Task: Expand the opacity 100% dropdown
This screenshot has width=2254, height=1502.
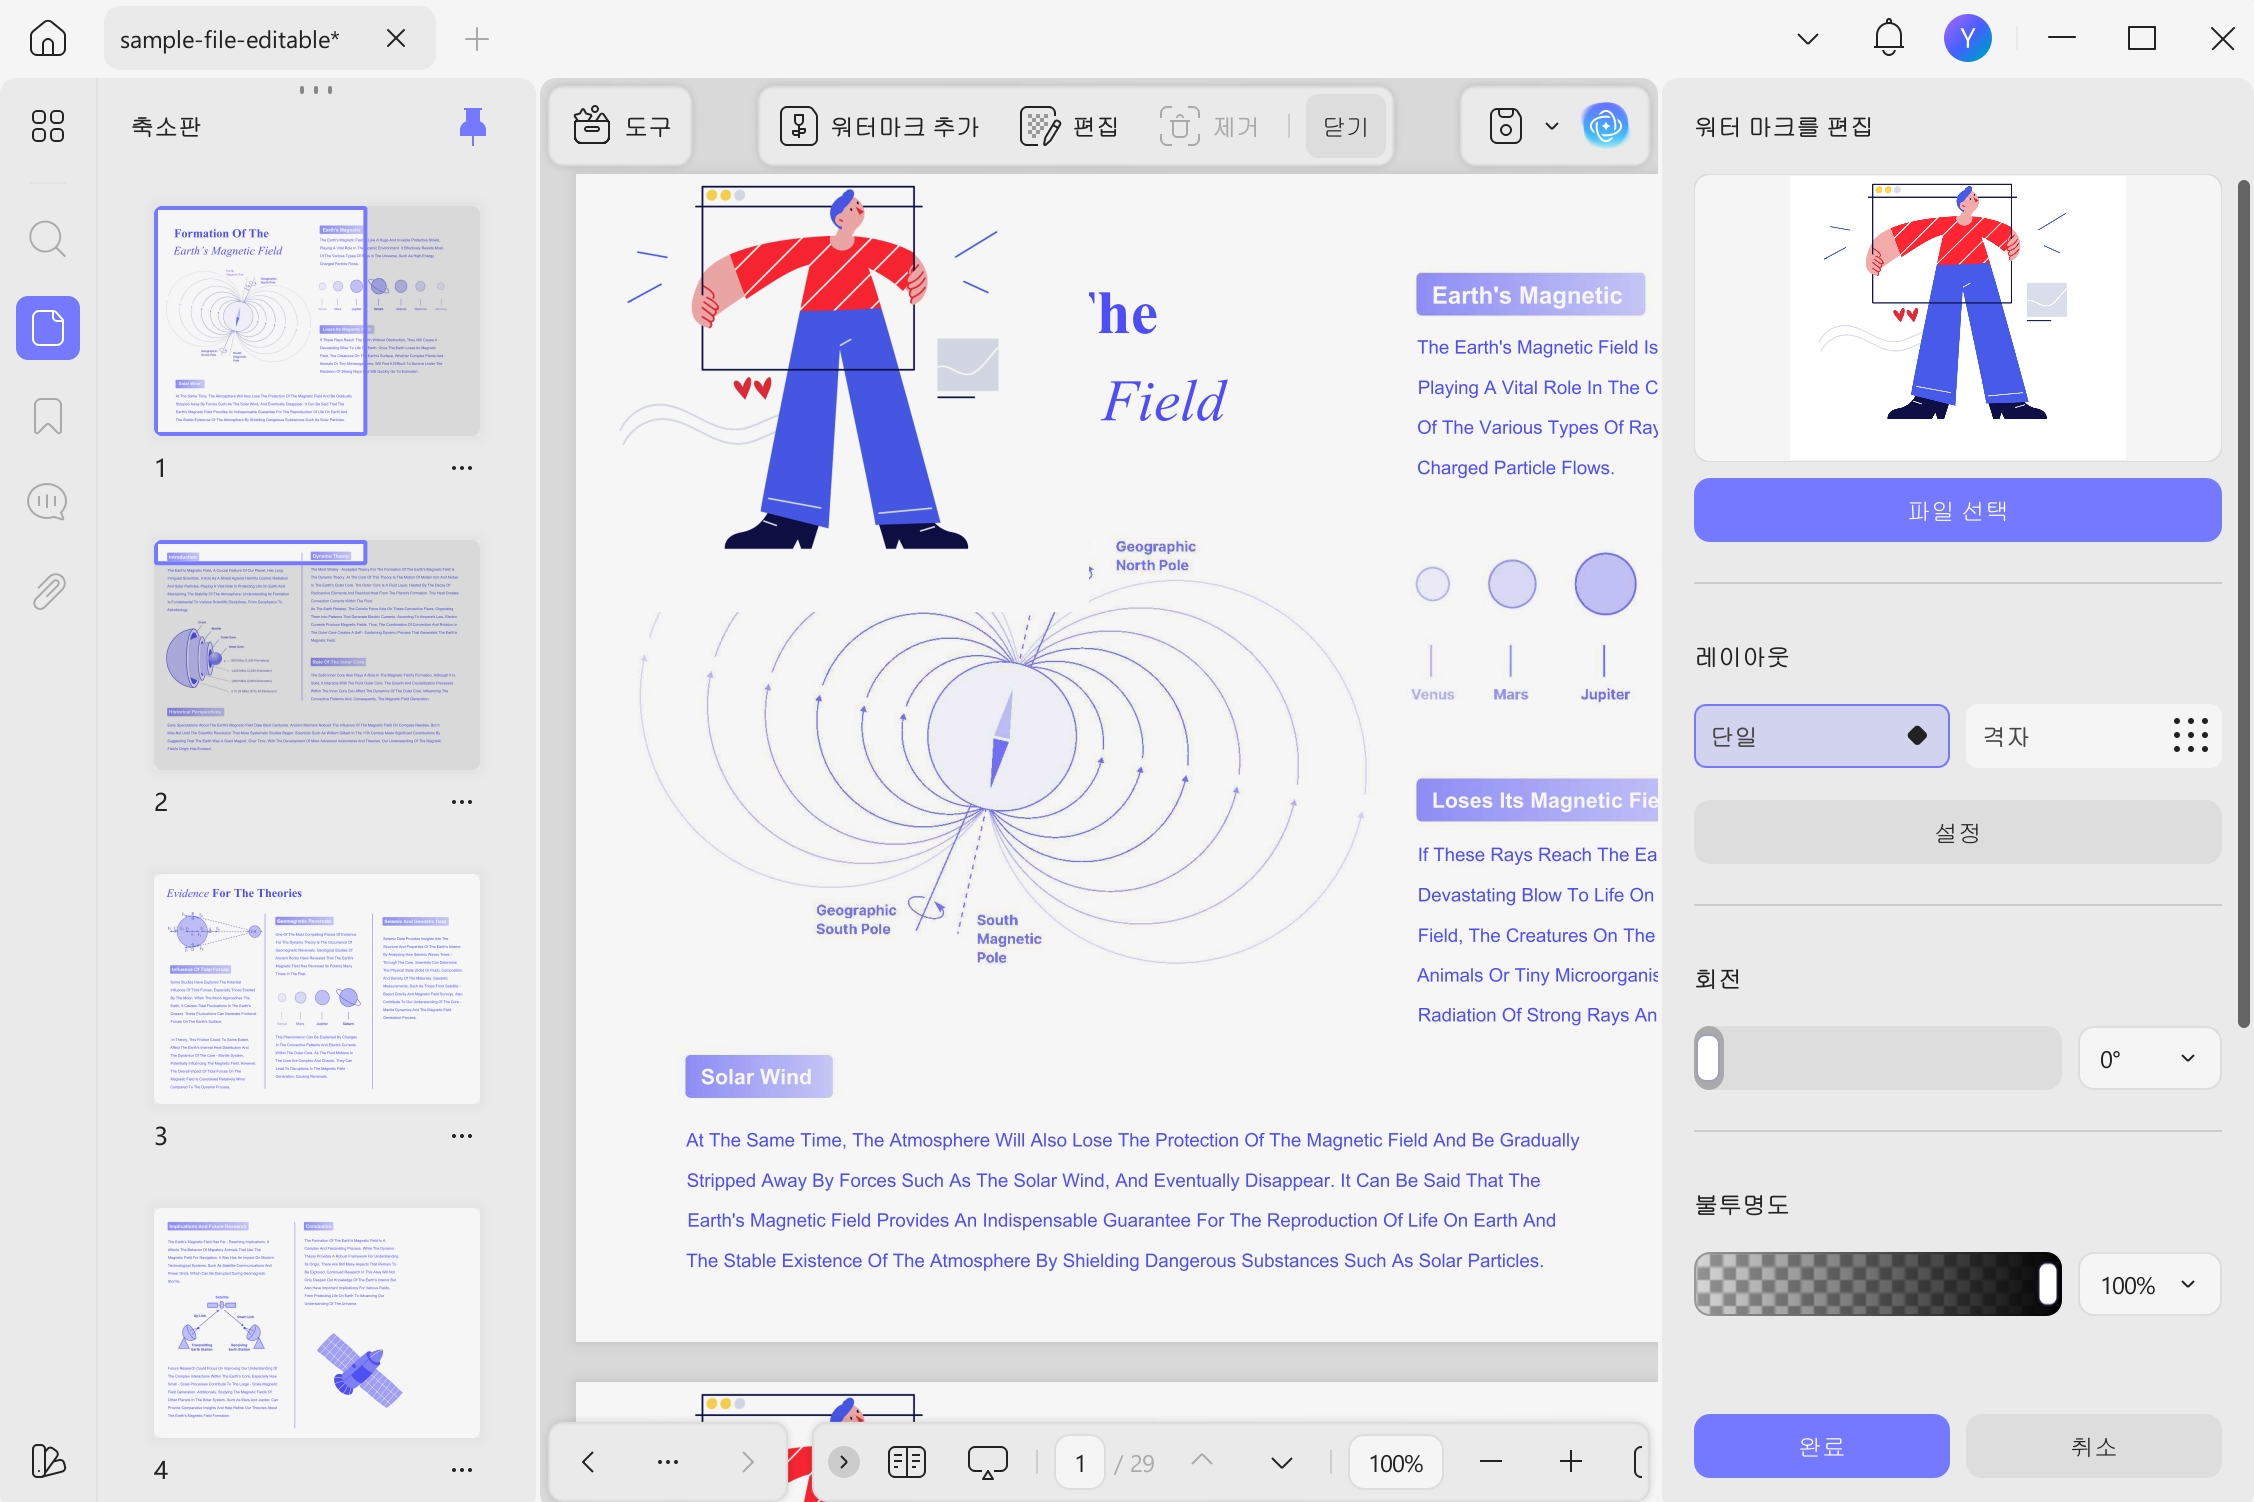Action: click(2149, 1285)
